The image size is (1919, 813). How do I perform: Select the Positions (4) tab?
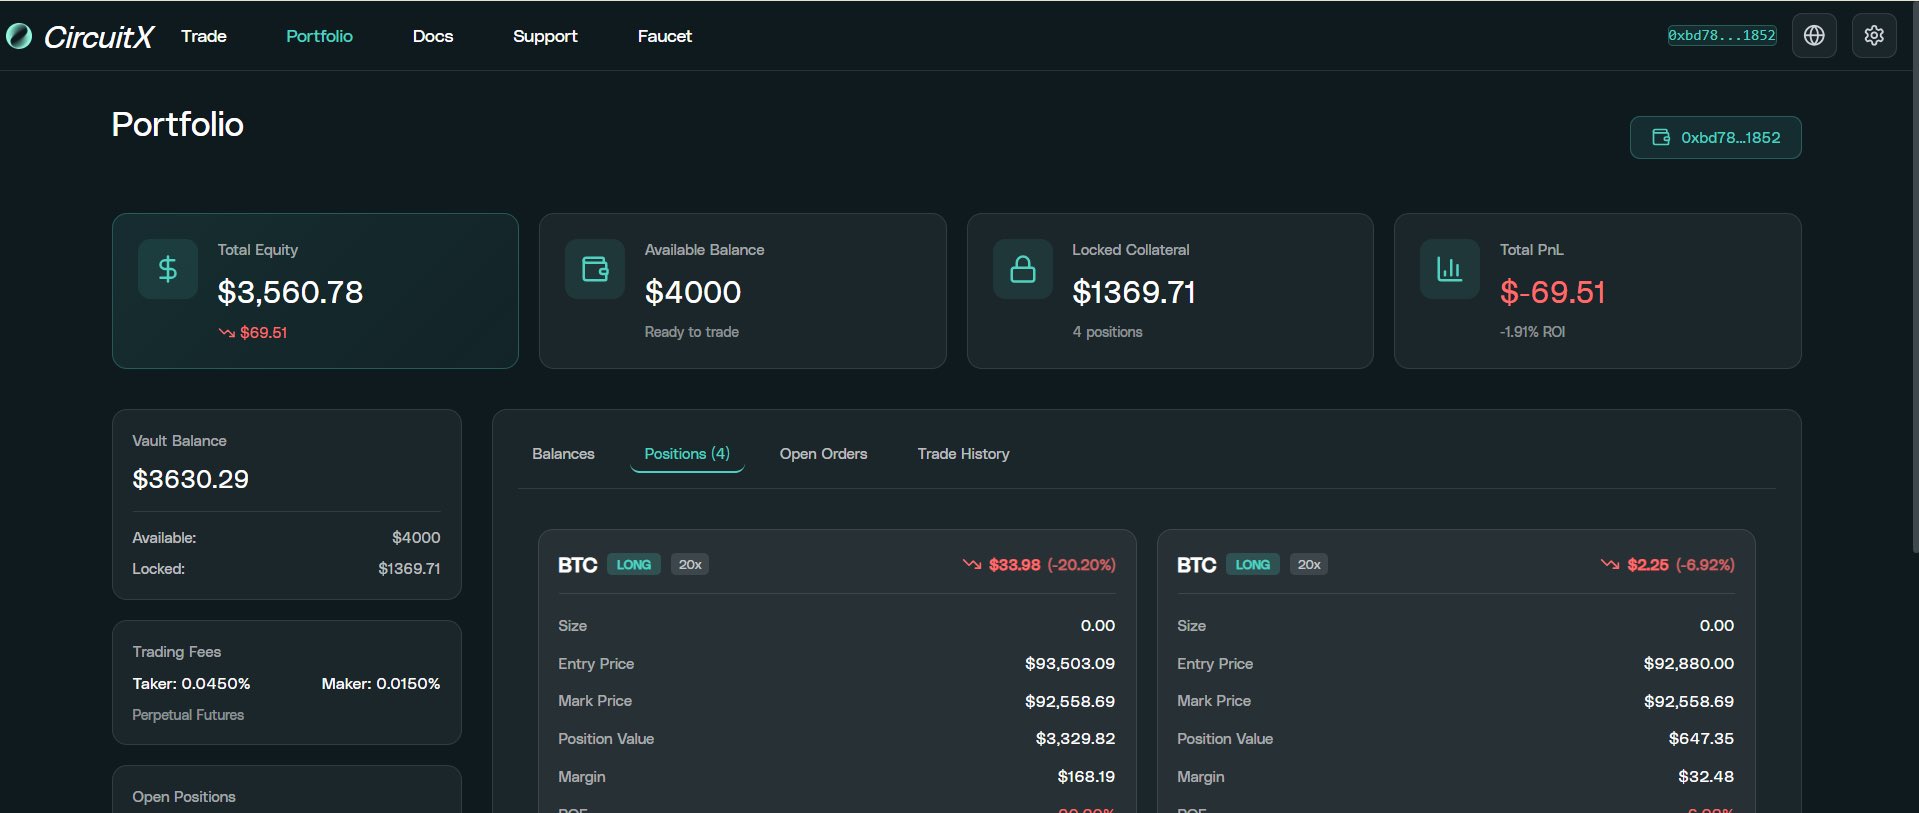(687, 454)
